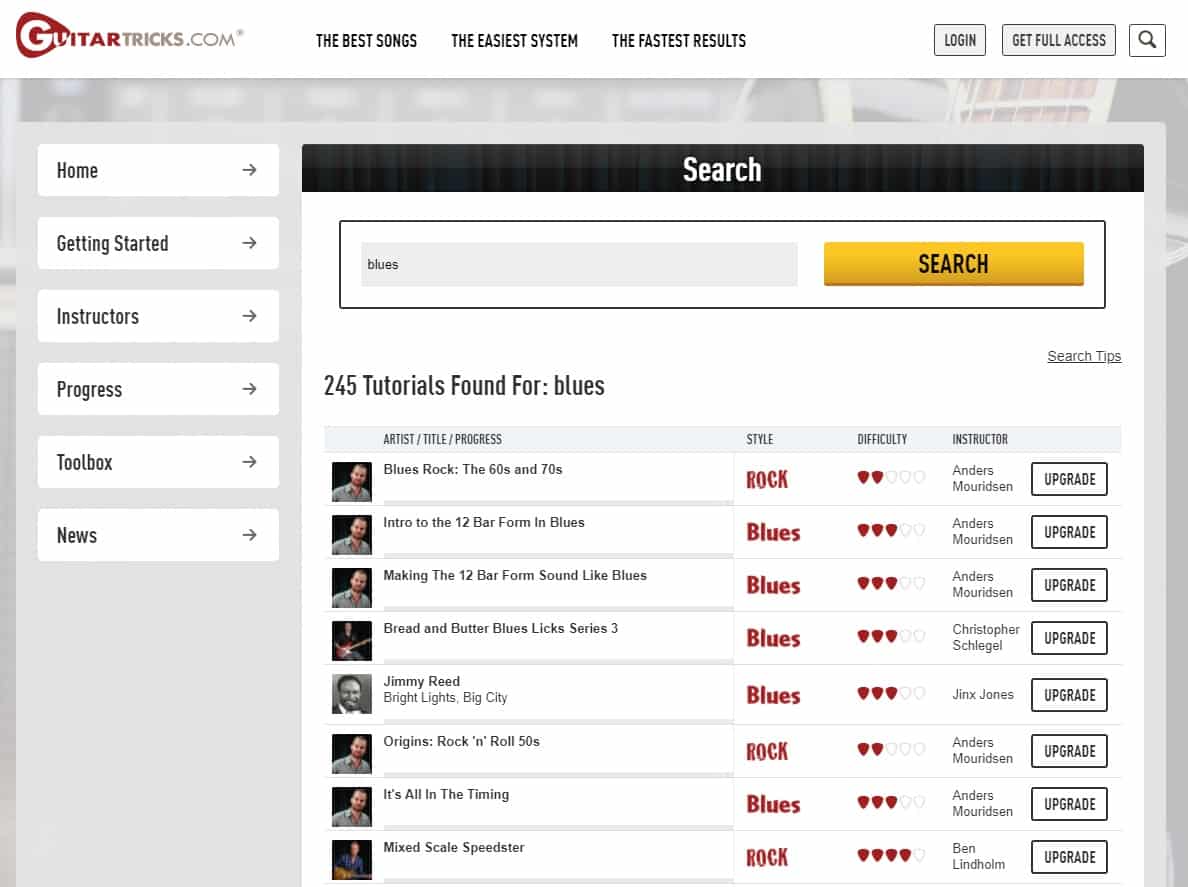The image size is (1188, 887).
Task: Open The Best Songs menu
Action: 366,41
